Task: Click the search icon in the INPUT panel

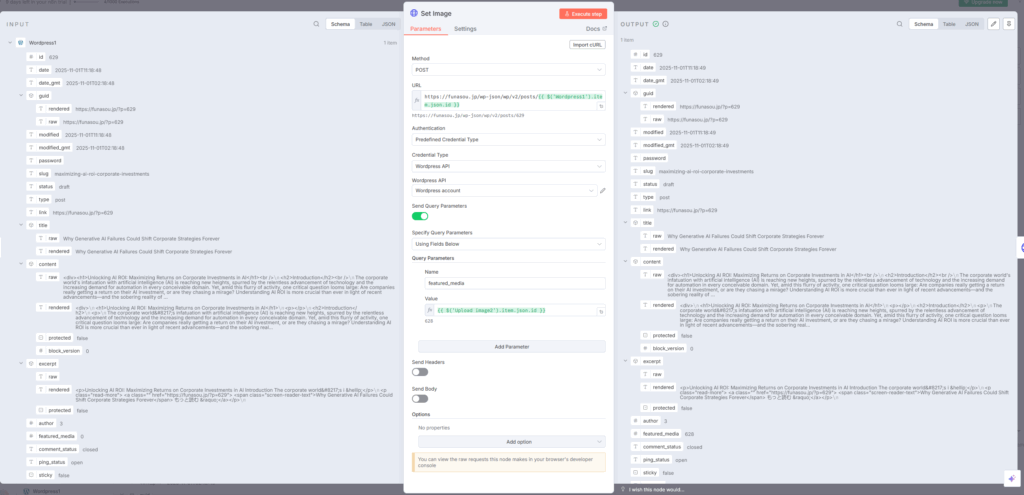Action: point(316,22)
